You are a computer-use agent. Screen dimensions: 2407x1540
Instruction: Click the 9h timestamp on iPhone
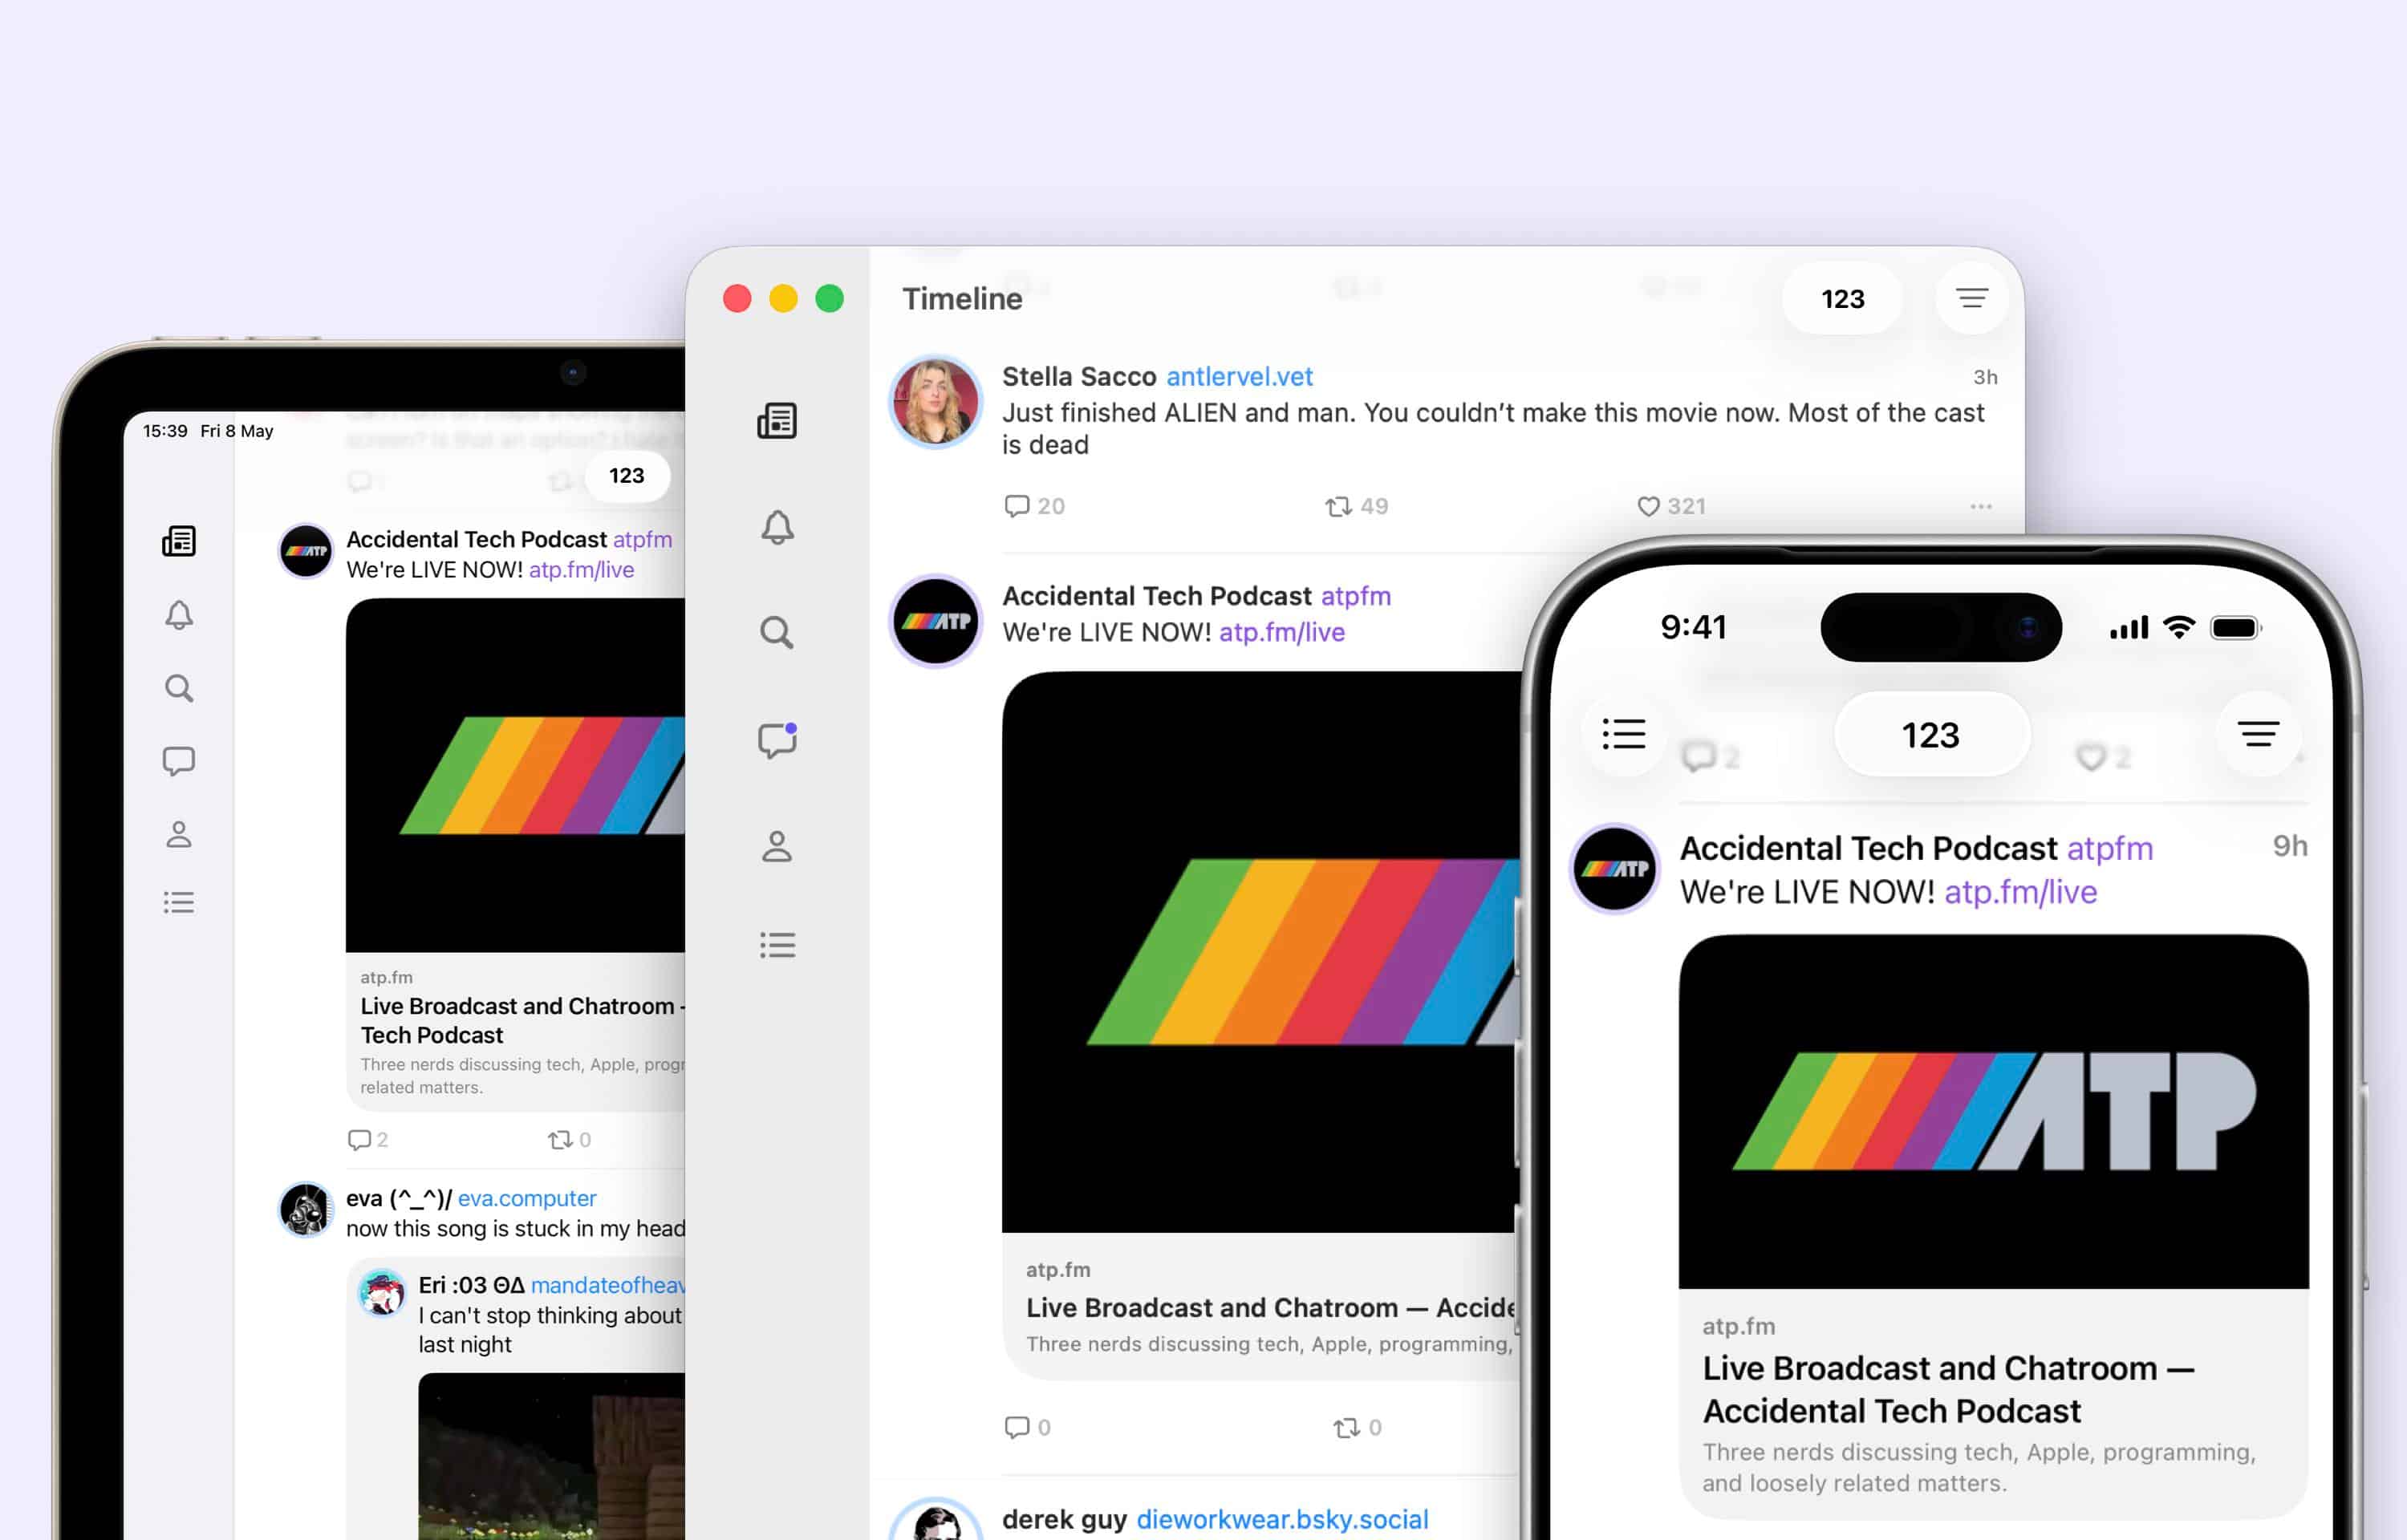pos(2290,846)
